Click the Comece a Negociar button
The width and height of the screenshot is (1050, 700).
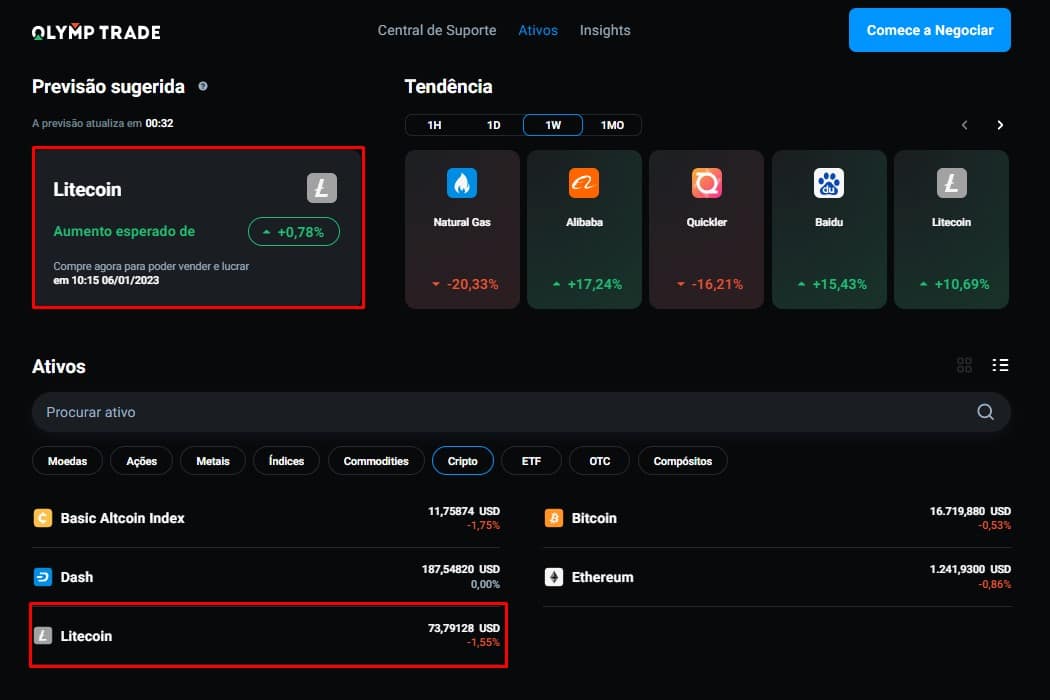click(929, 30)
